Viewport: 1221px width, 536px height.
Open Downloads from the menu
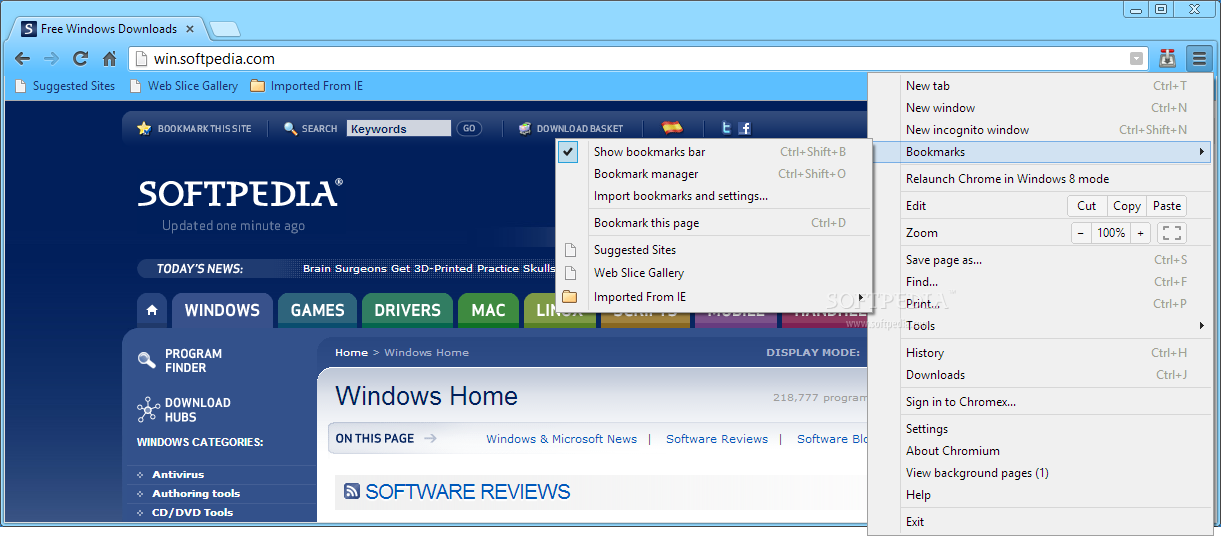click(1039, 375)
